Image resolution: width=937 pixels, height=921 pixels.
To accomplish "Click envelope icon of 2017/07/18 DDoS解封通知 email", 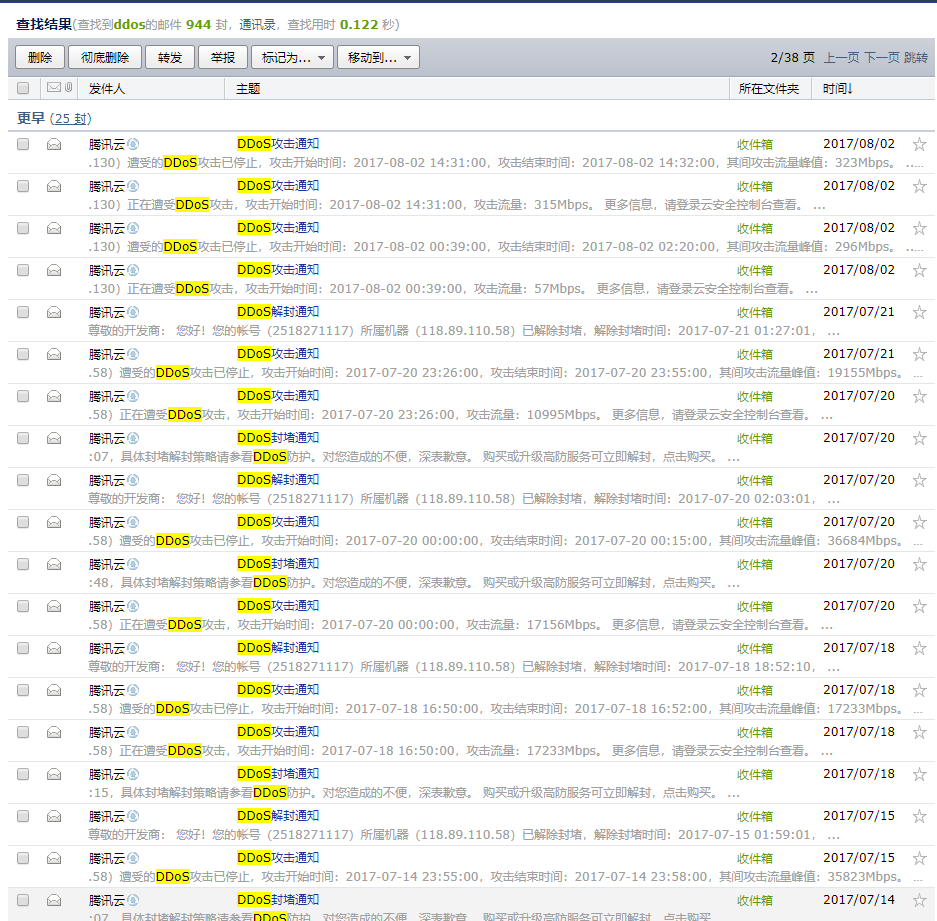I will point(54,648).
